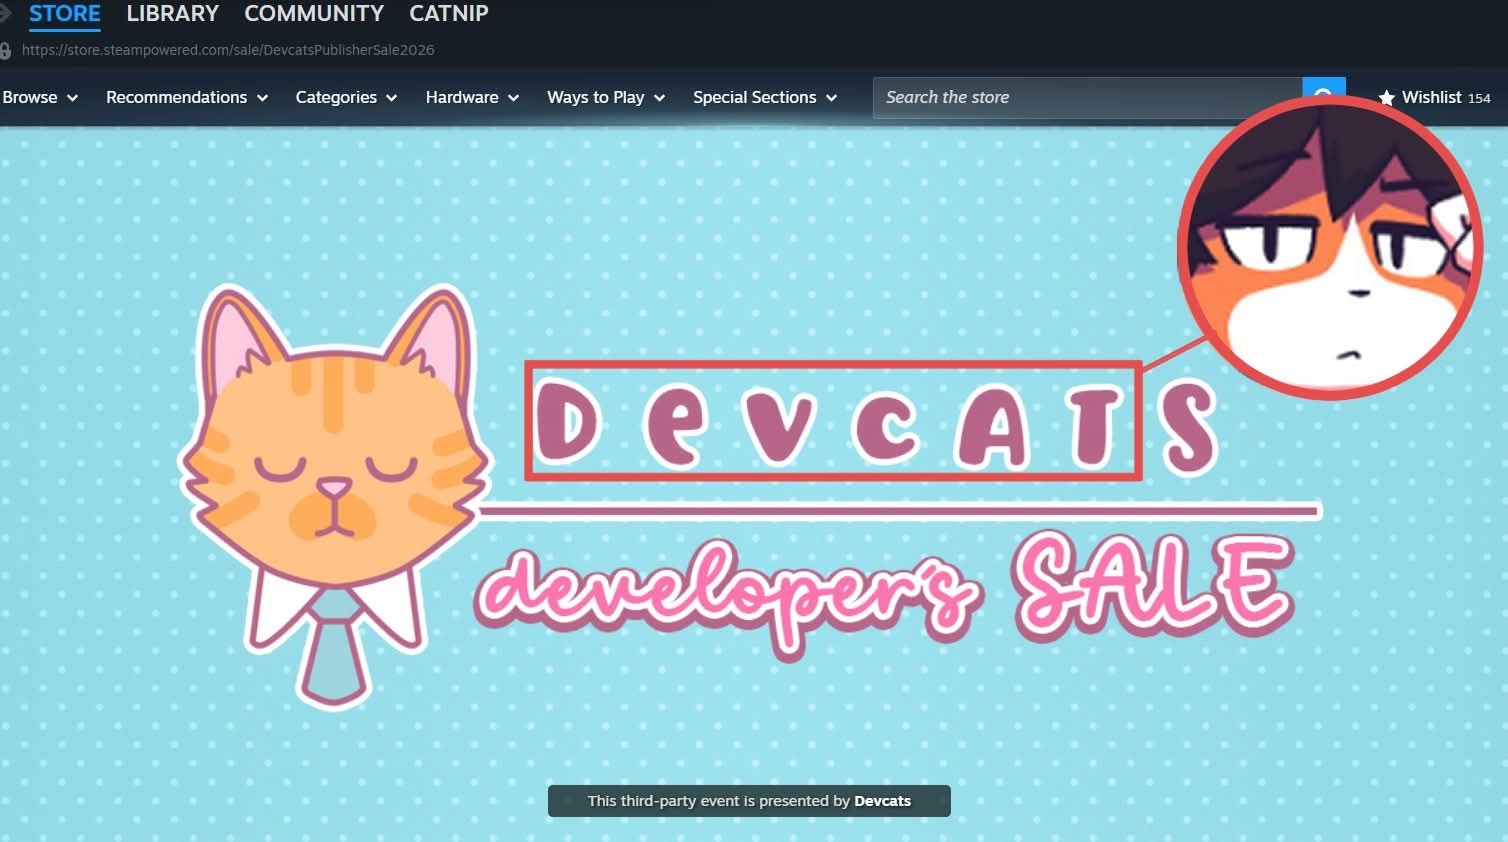Open the Hardware dropdown
1508x842 pixels.
pyautogui.click(x=472, y=98)
